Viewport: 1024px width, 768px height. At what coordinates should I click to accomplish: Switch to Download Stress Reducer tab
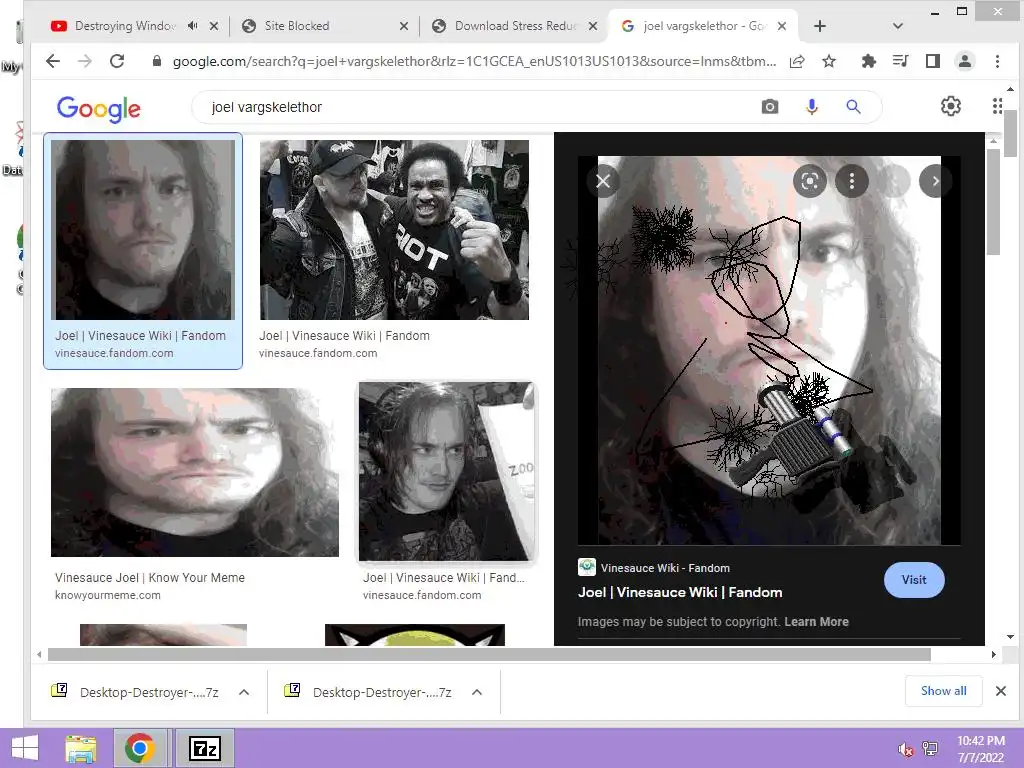click(x=515, y=25)
